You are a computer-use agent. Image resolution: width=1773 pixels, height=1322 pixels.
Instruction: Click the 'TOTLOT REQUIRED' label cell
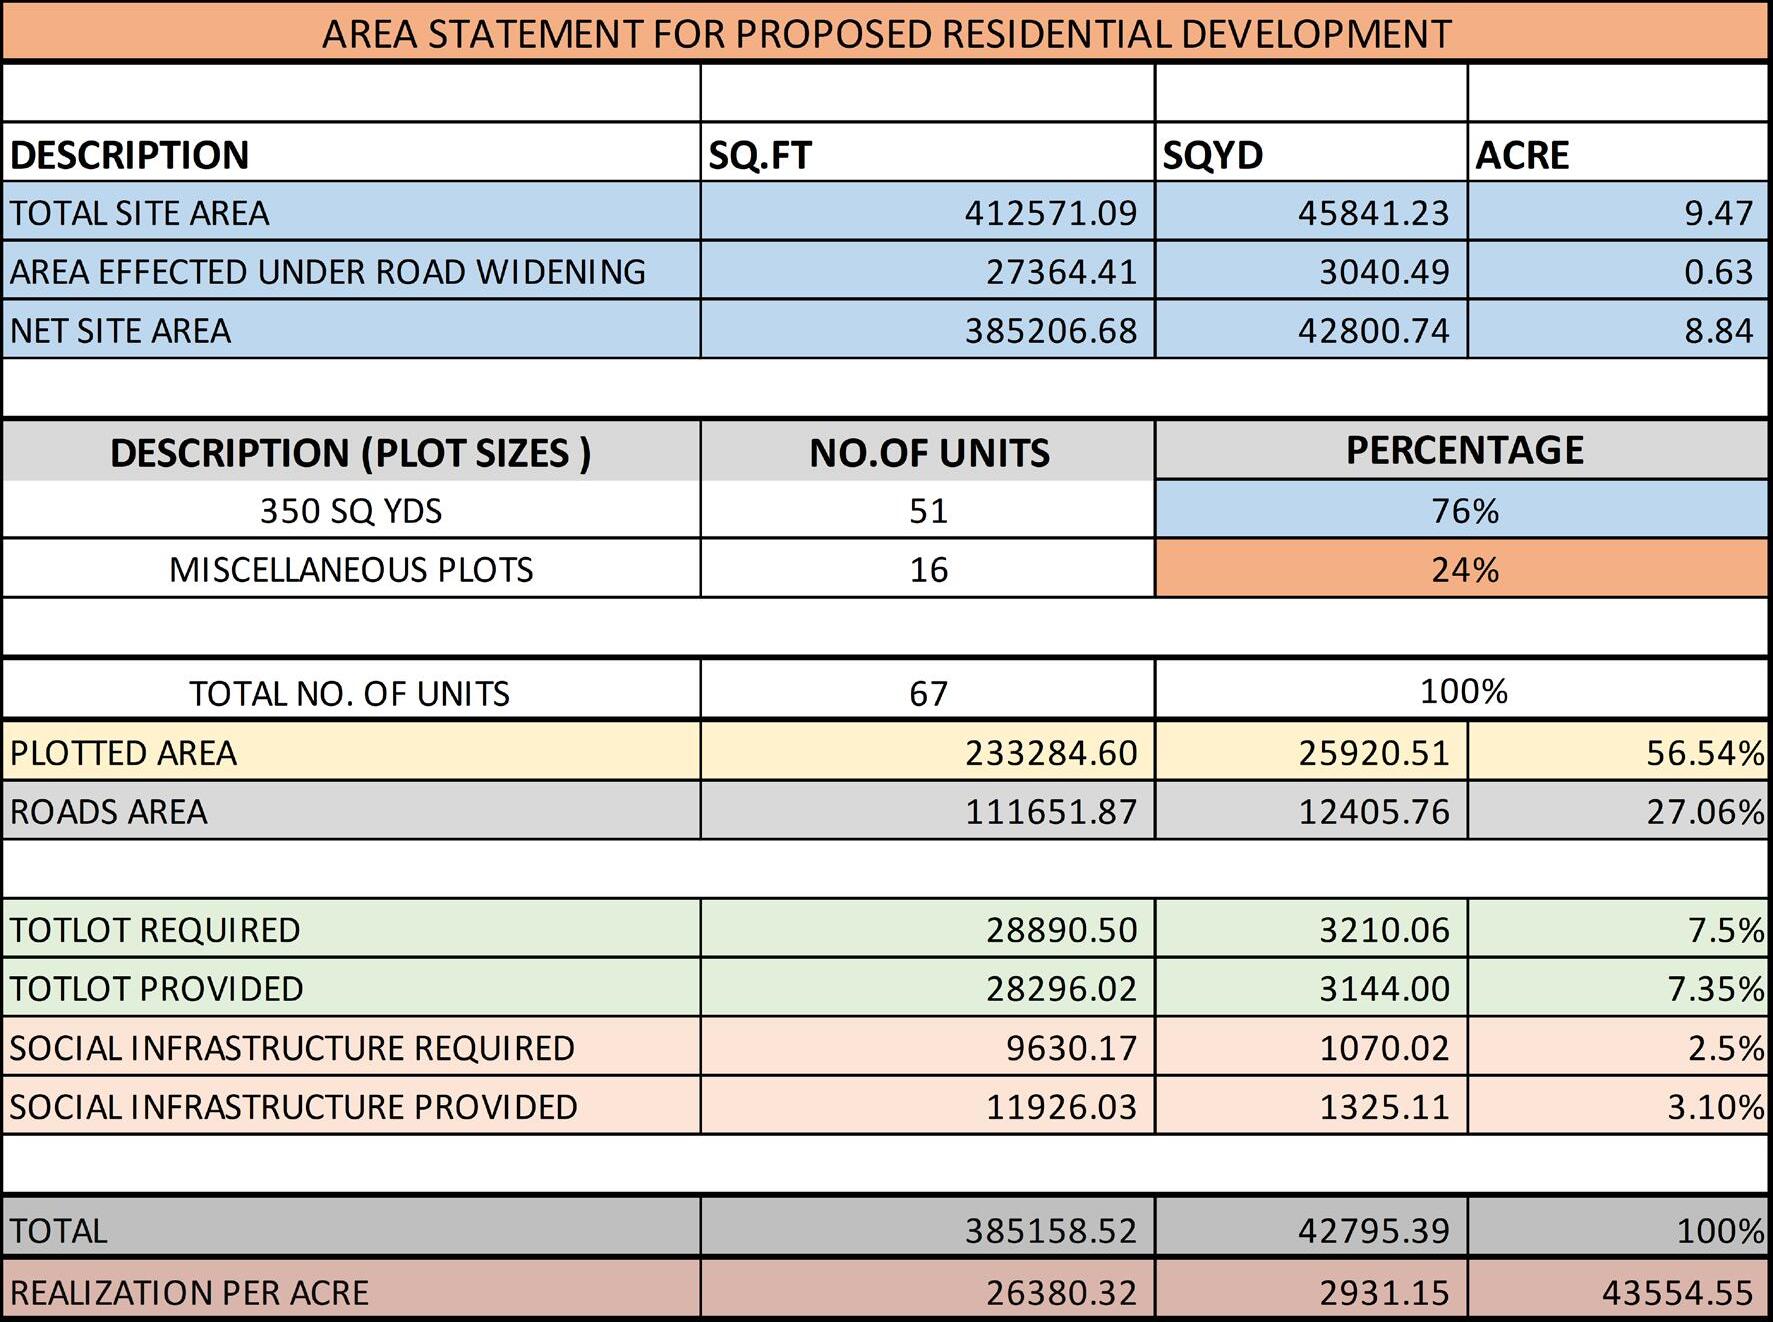(351, 928)
